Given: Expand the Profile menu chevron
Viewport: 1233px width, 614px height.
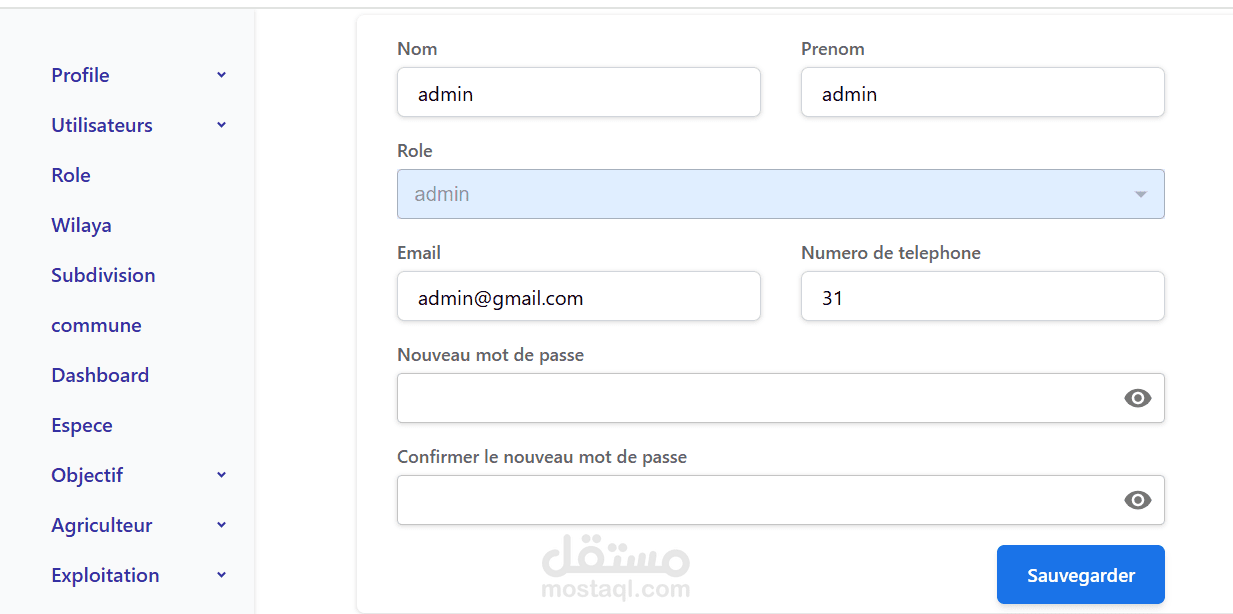Looking at the screenshot, I should point(221,75).
